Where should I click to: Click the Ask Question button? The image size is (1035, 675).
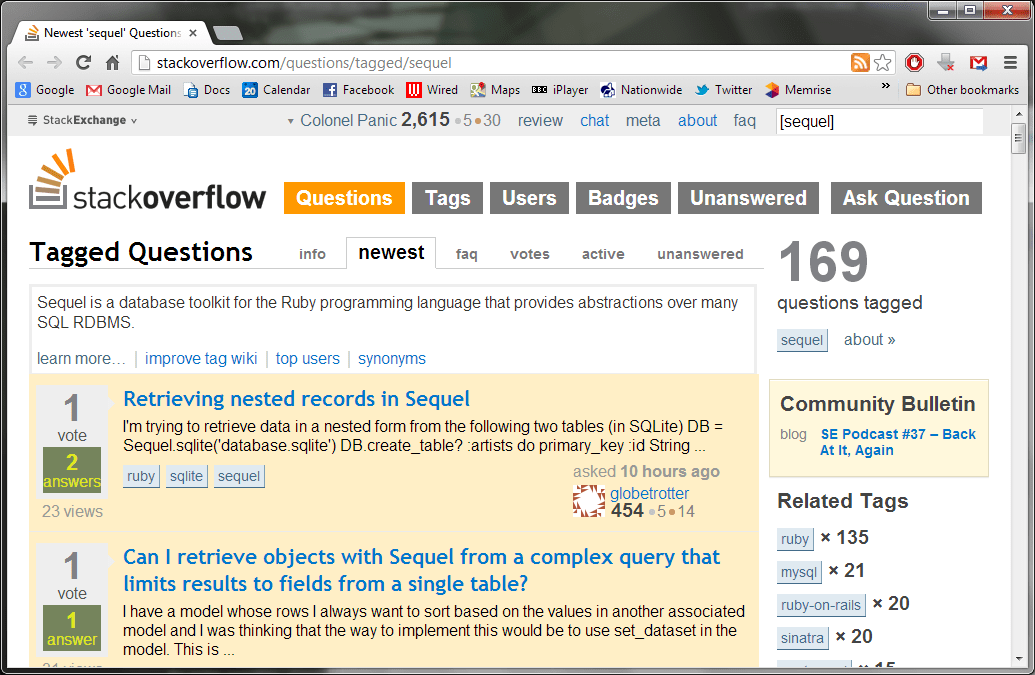(x=906, y=198)
